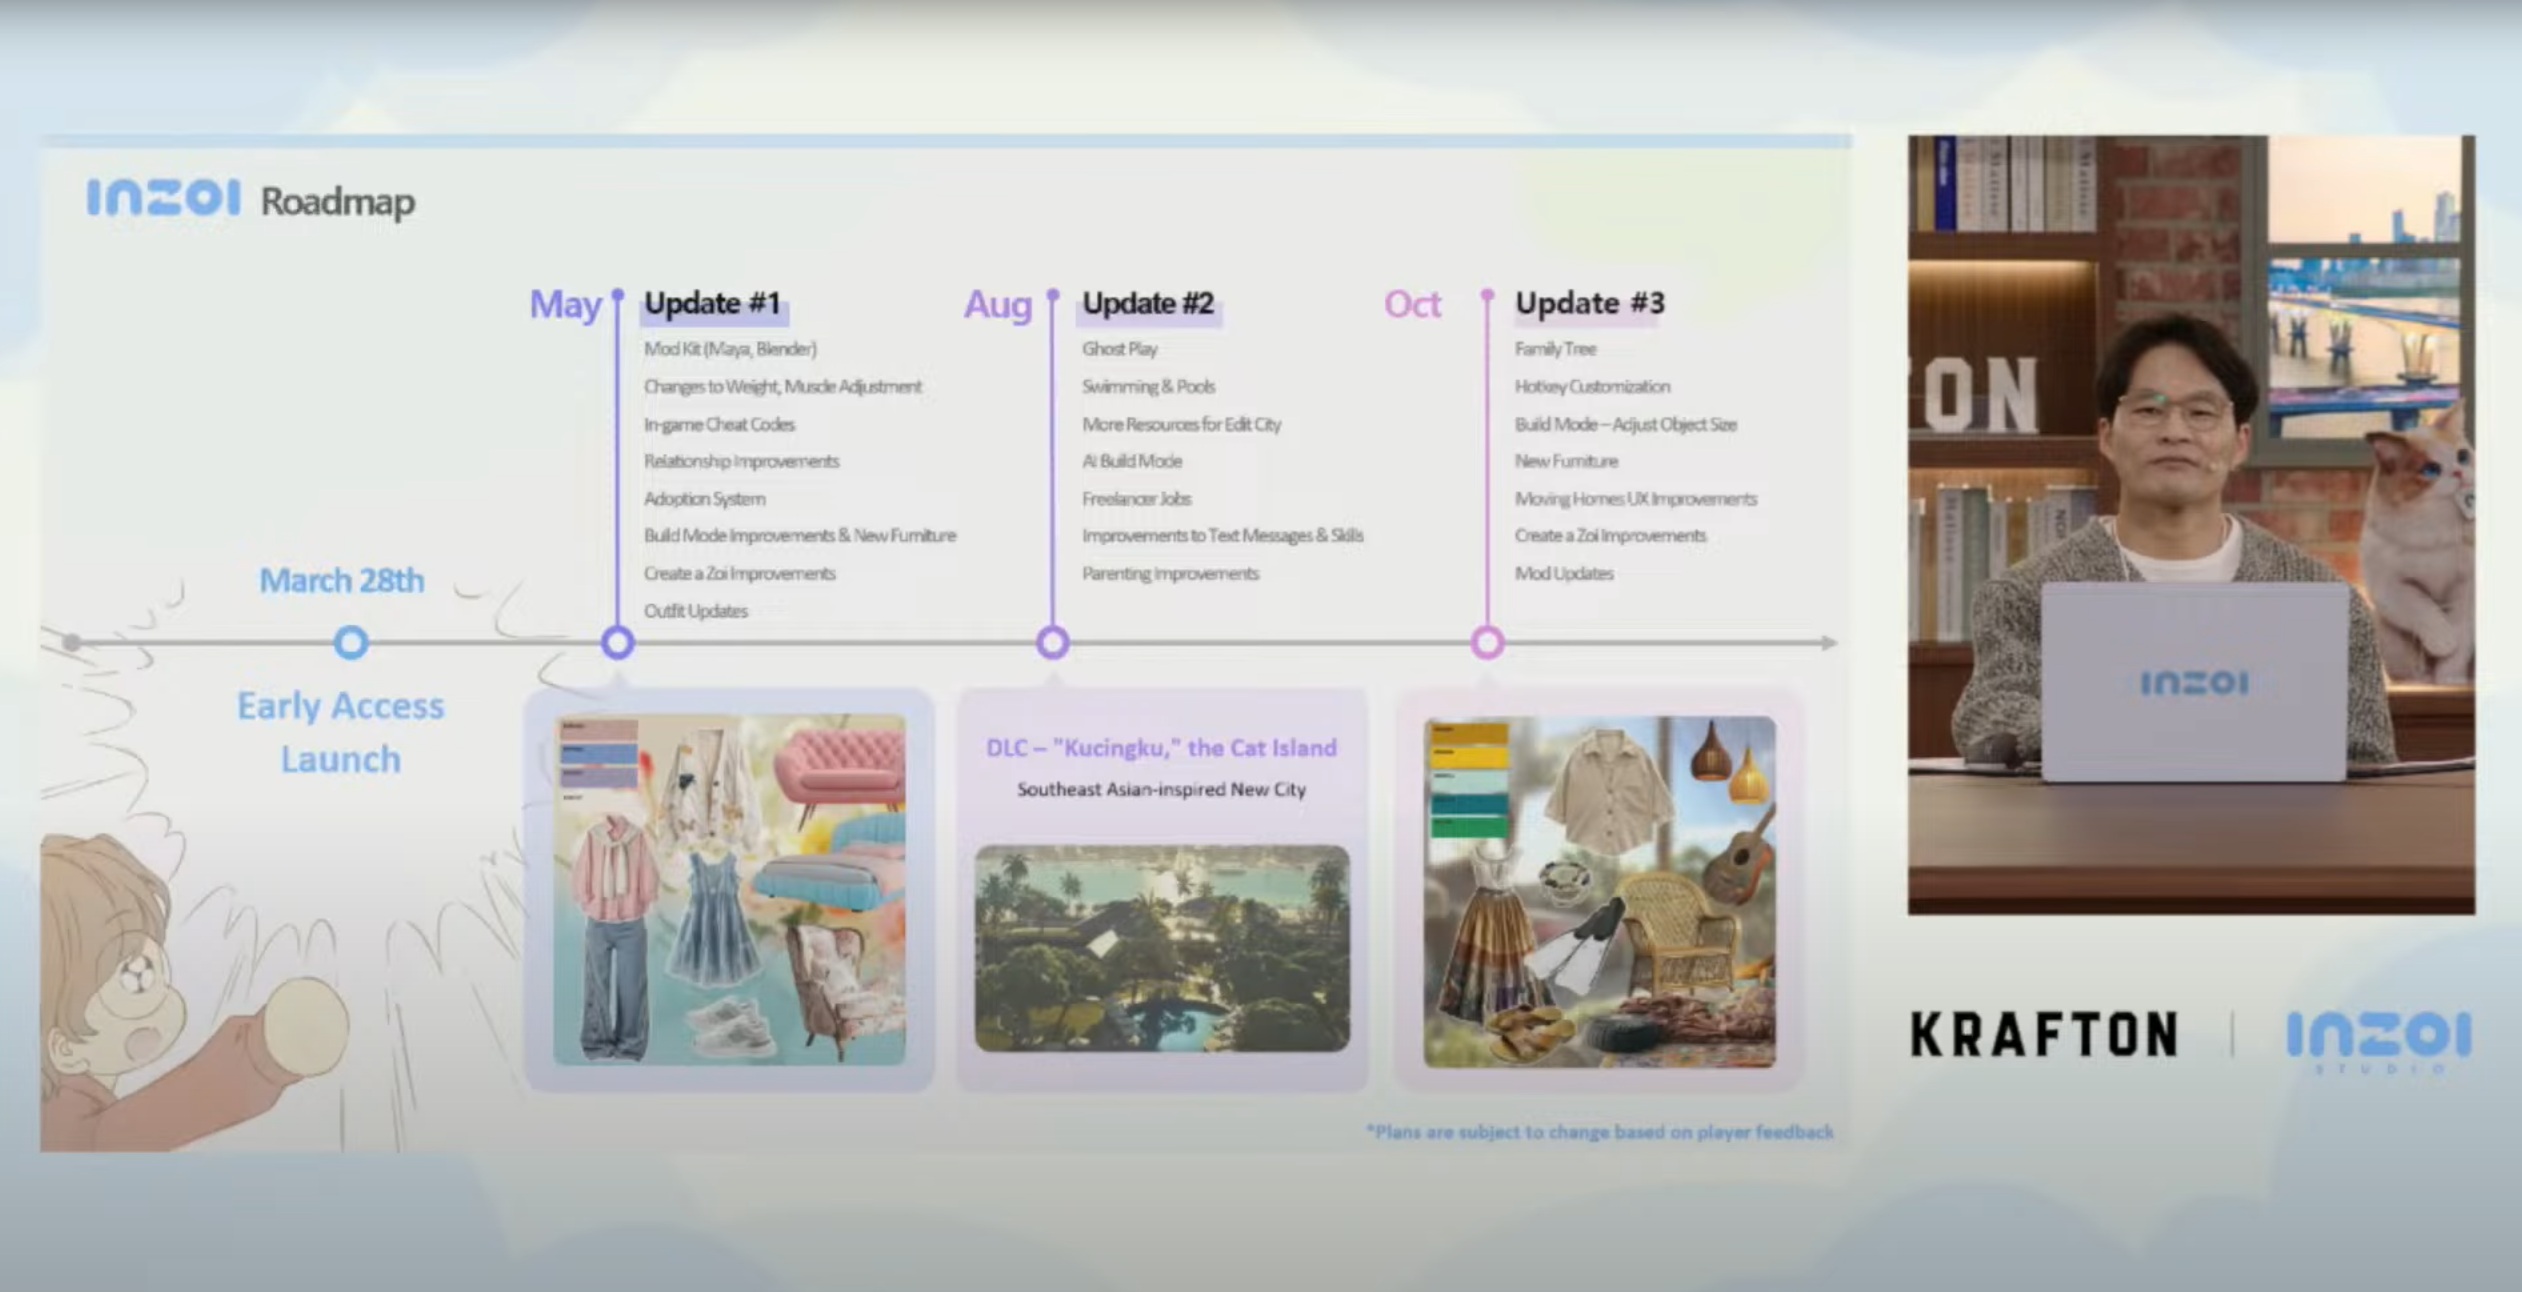Click Improvements to Text Messages & Skills

pos(1222,535)
